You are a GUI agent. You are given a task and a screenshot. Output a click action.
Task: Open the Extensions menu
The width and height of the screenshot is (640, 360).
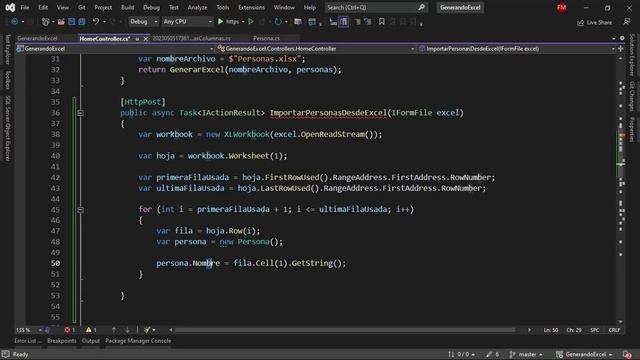pos(251,7)
